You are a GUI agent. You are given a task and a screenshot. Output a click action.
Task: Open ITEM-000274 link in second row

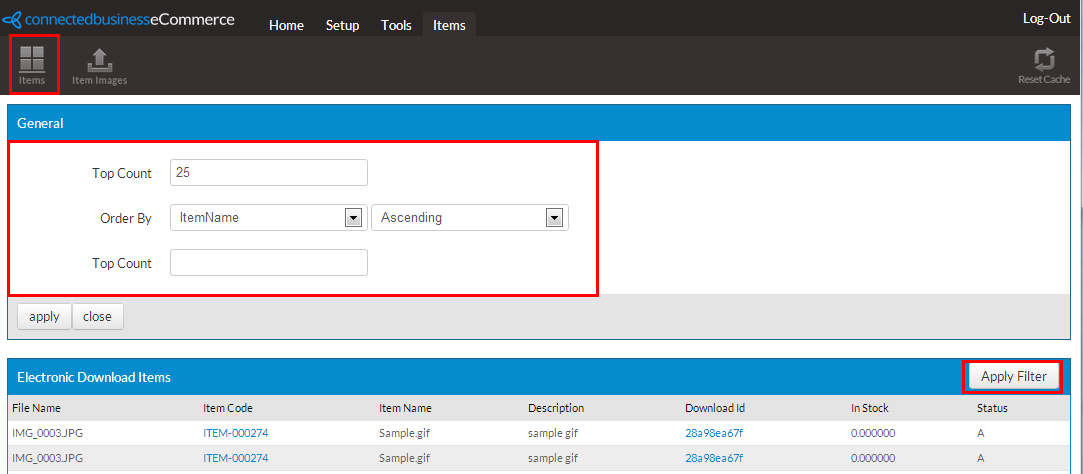tap(236, 457)
